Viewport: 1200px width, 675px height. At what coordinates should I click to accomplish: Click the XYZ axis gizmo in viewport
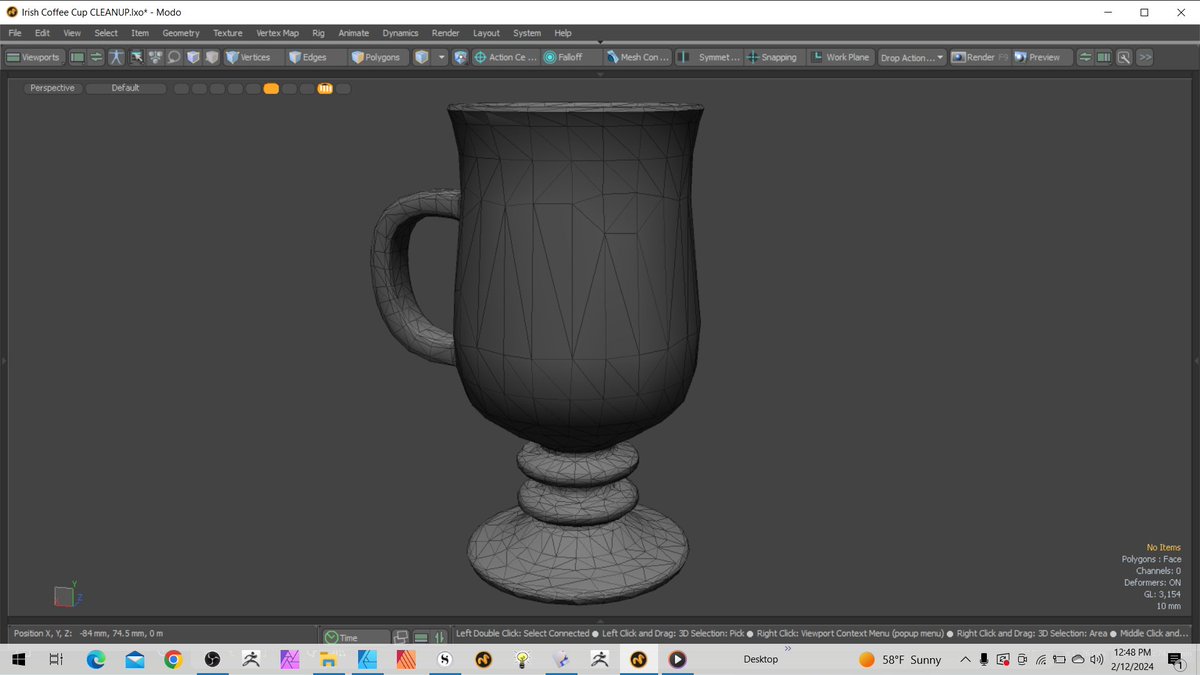(x=66, y=595)
